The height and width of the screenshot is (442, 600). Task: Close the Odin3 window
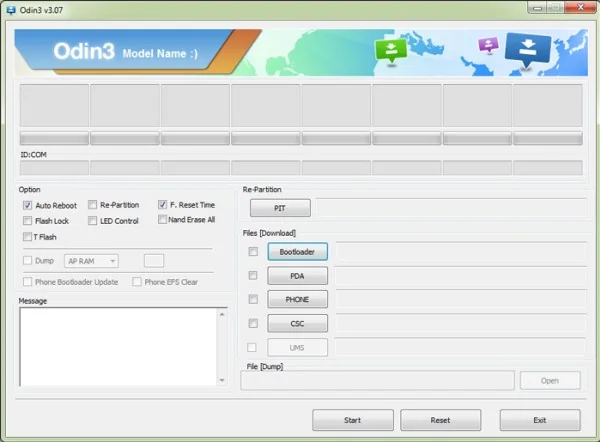pyautogui.click(x=580, y=8)
